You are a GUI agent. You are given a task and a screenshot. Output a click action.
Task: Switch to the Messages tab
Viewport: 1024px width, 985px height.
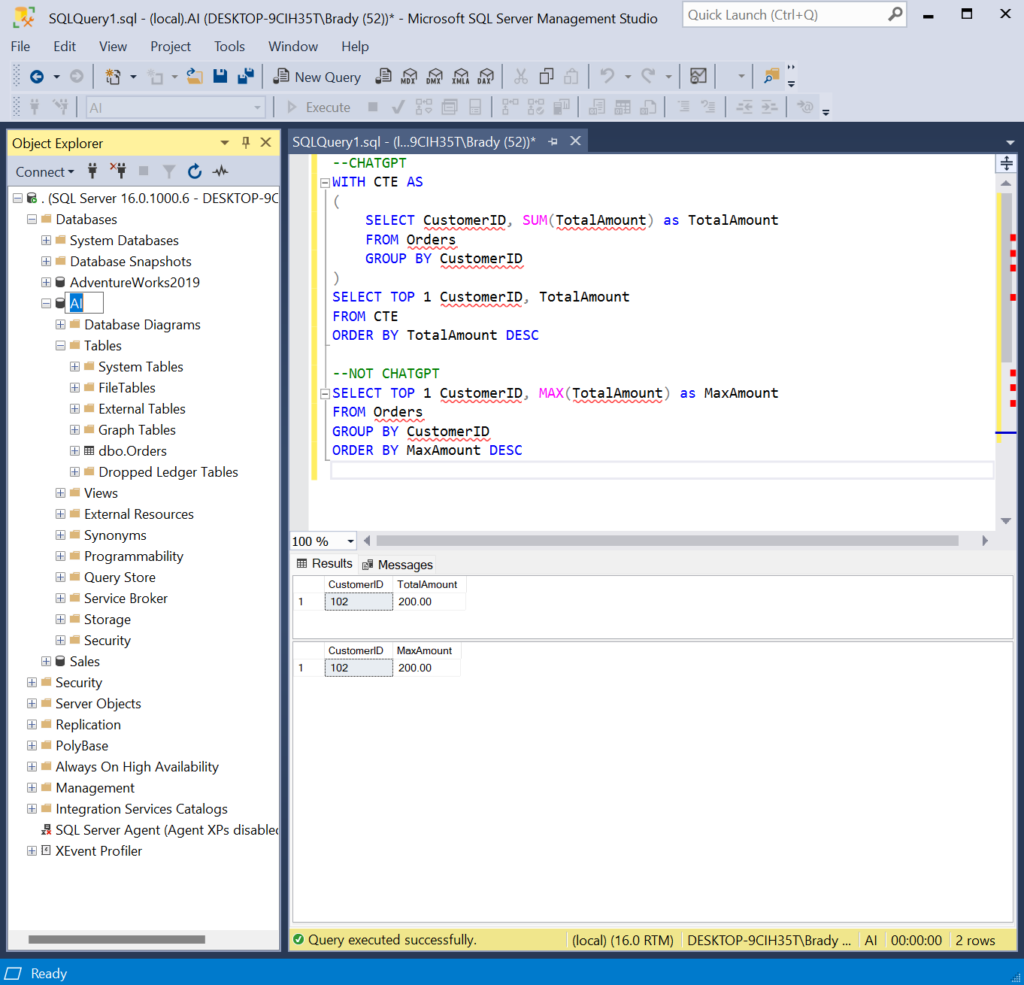click(398, 564)
